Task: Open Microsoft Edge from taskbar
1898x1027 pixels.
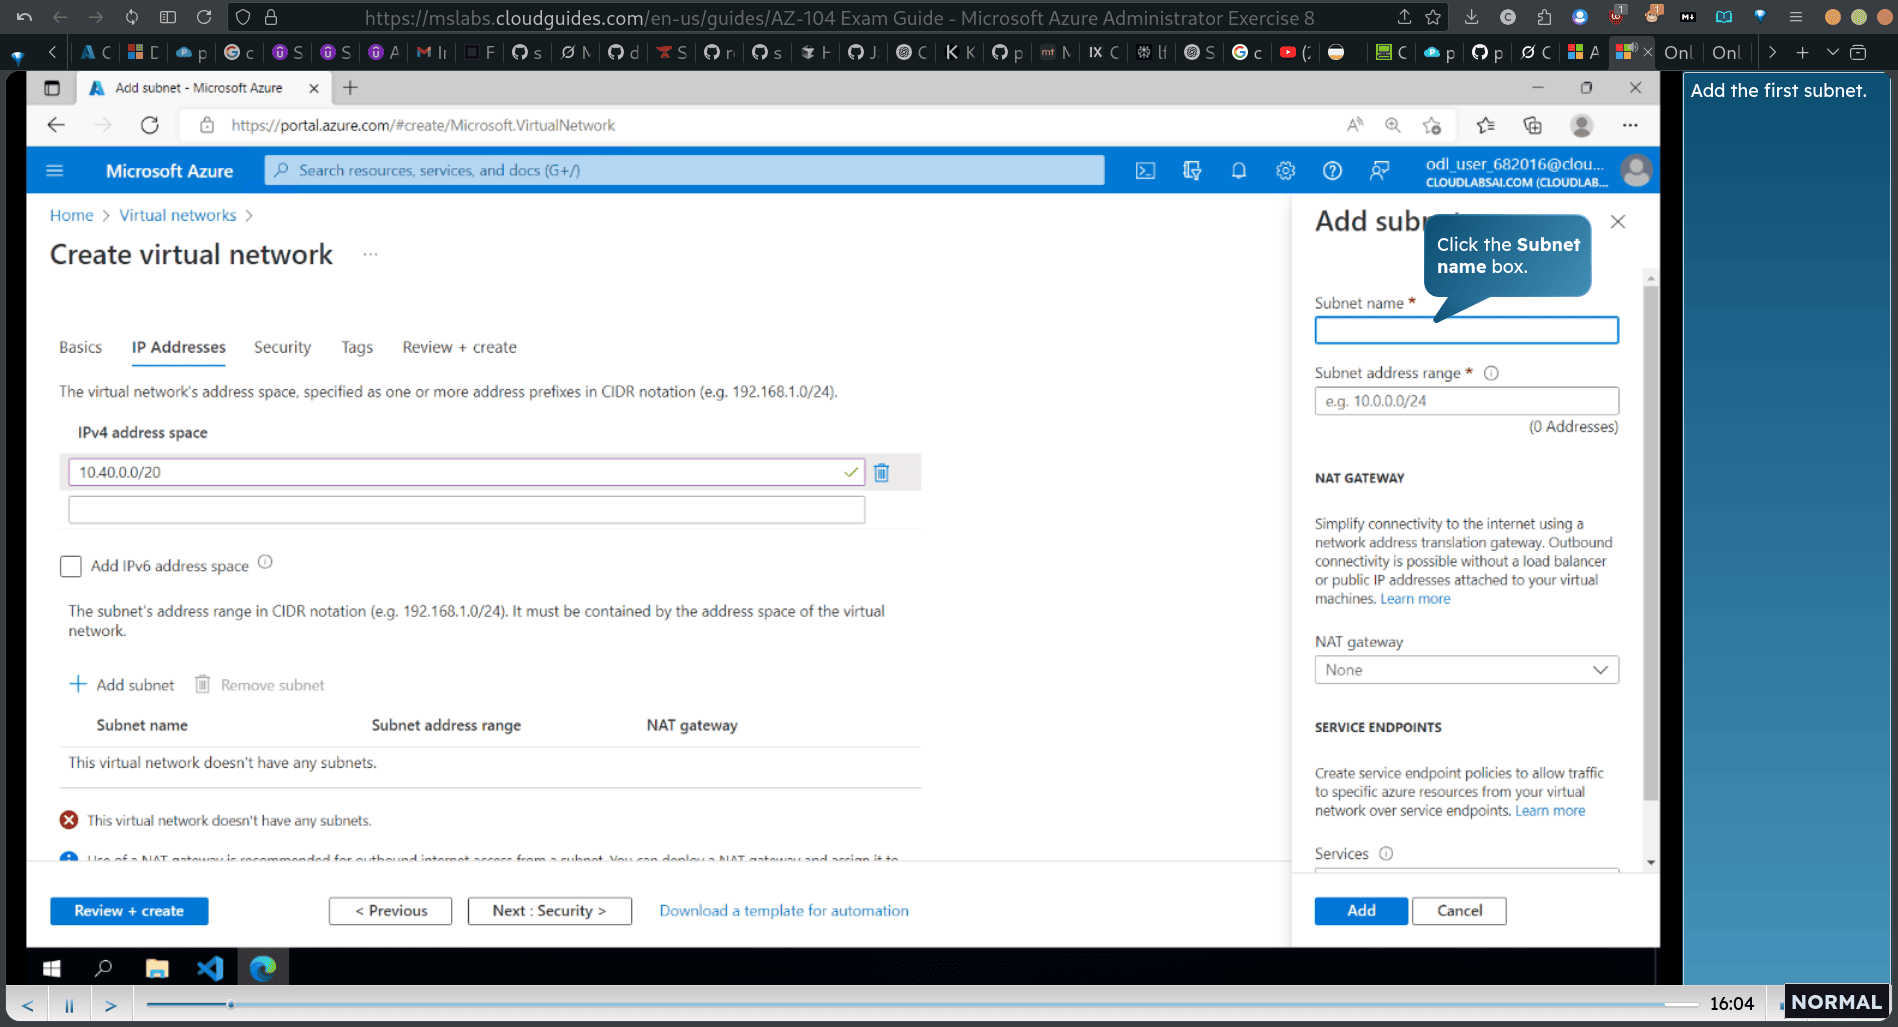Action: pos(263,968)
